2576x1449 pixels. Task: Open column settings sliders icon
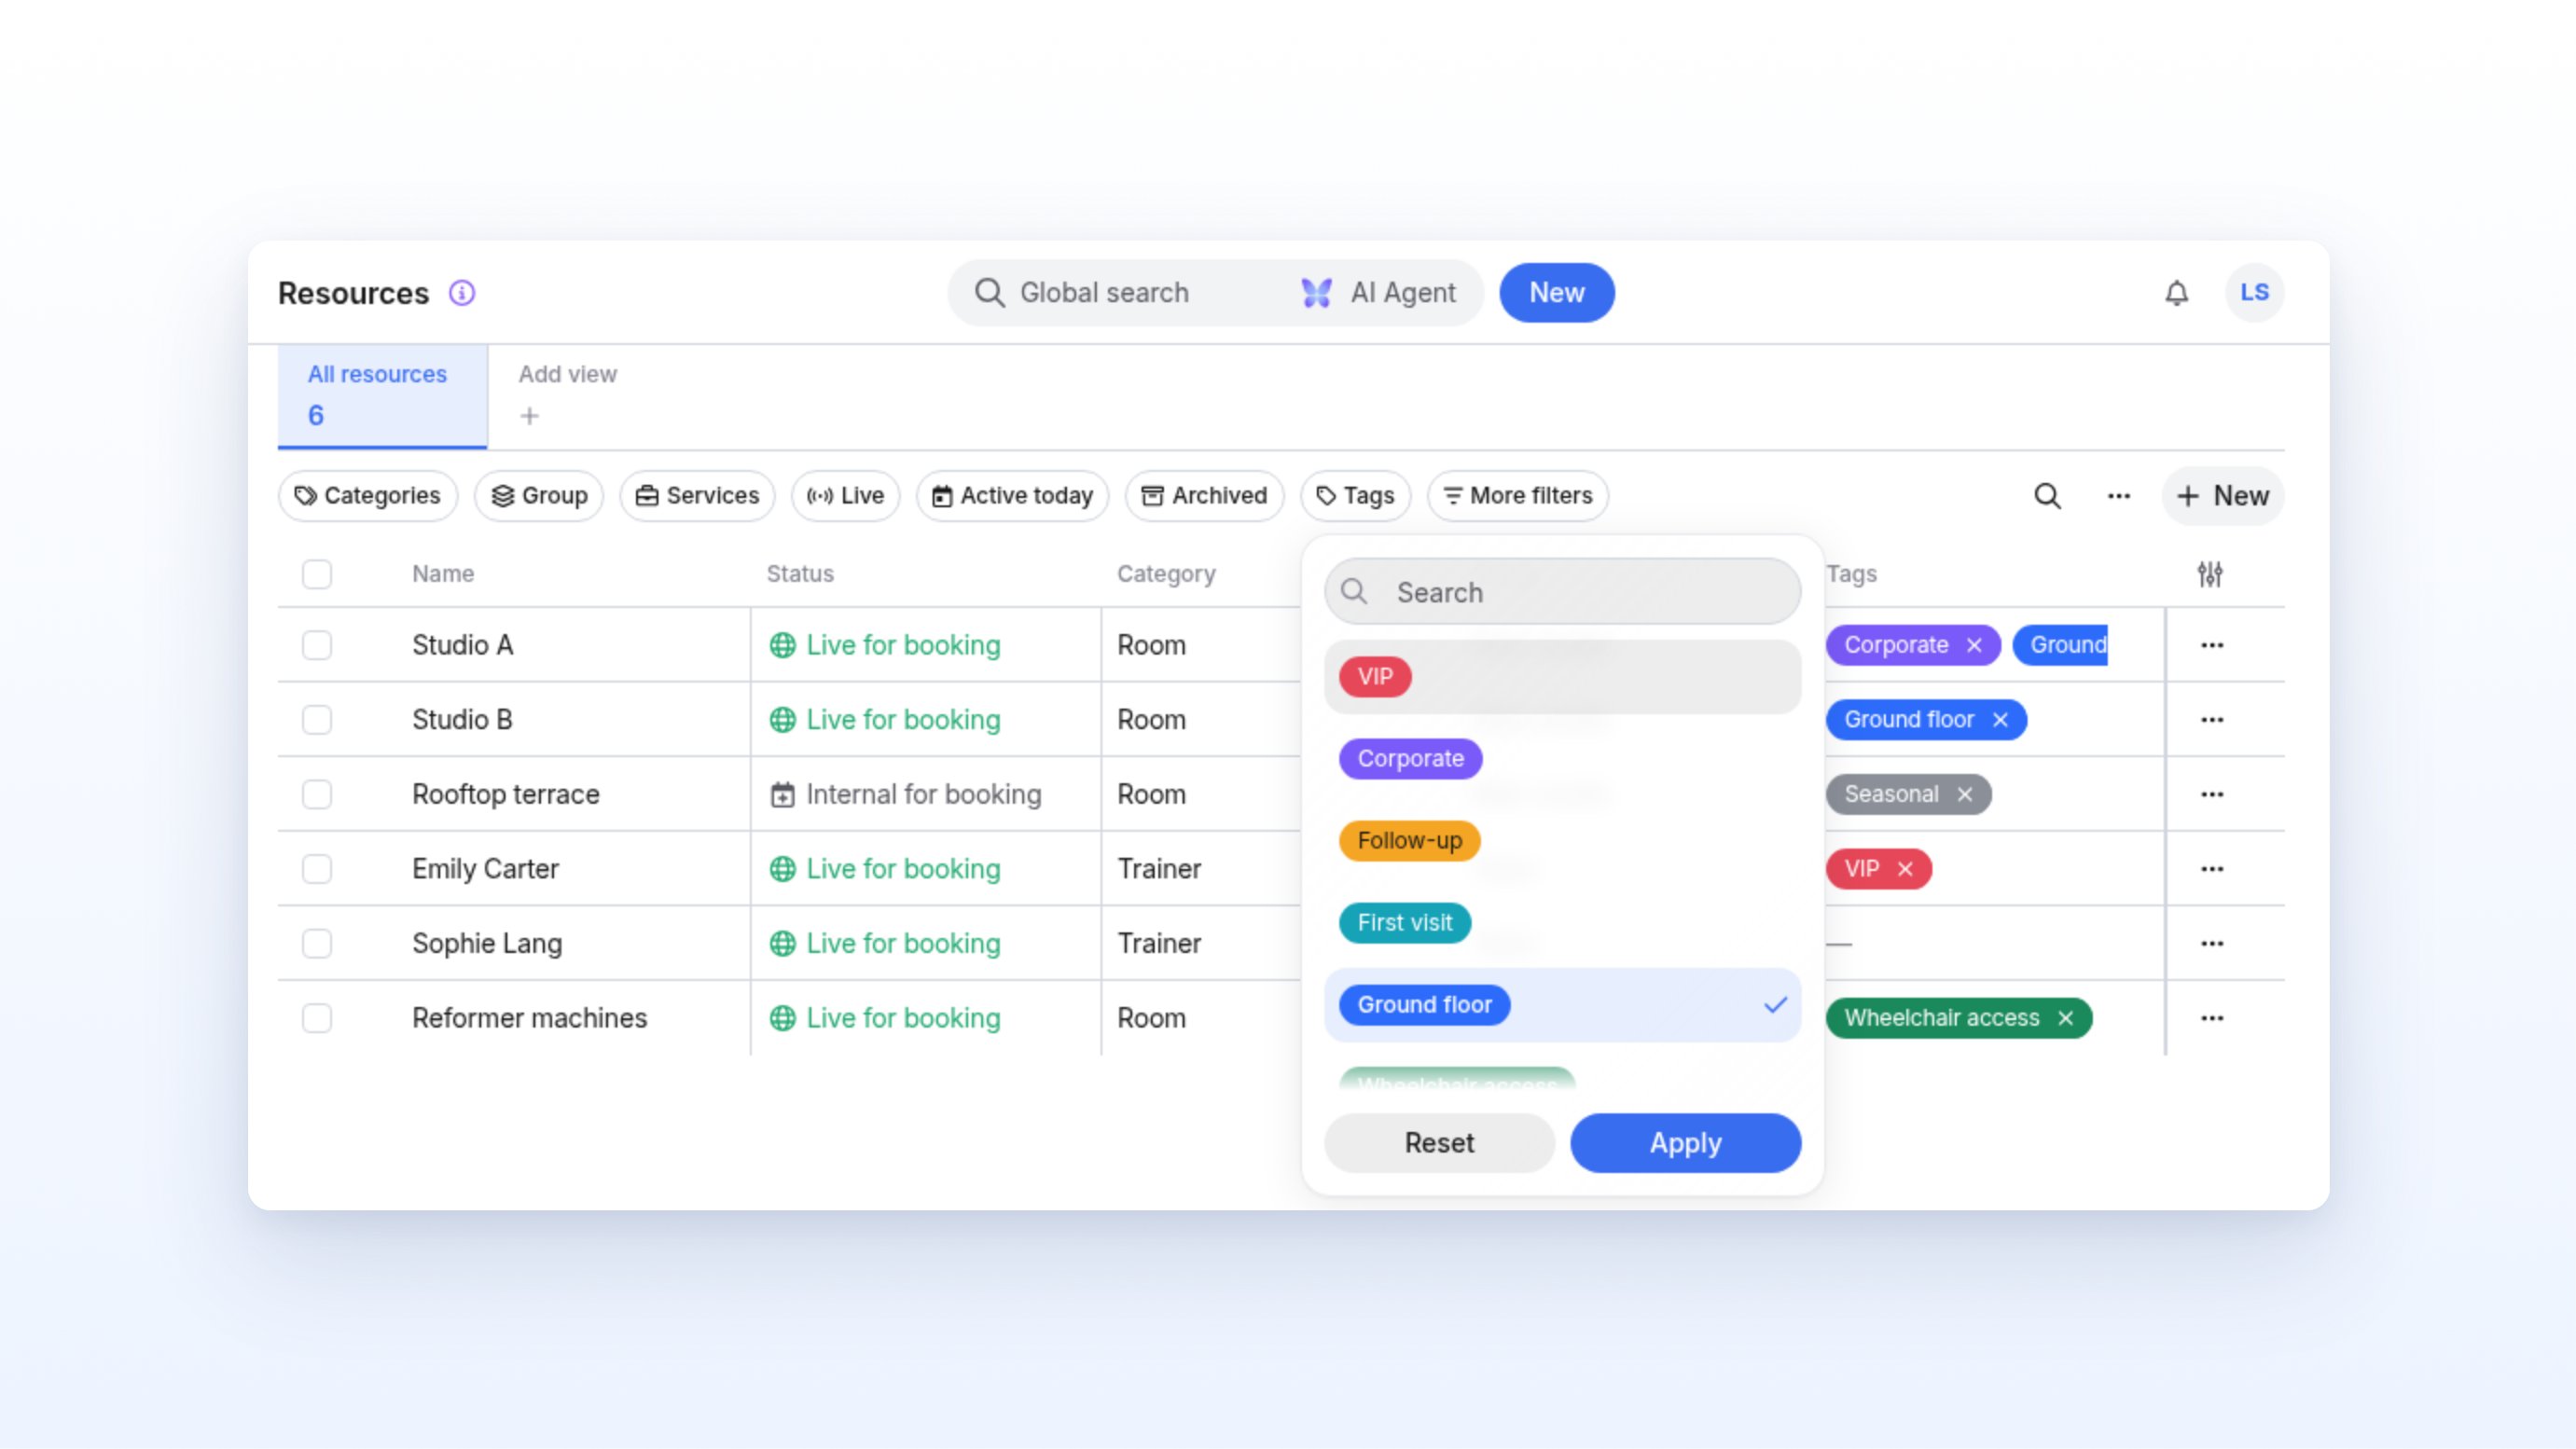2210,574
